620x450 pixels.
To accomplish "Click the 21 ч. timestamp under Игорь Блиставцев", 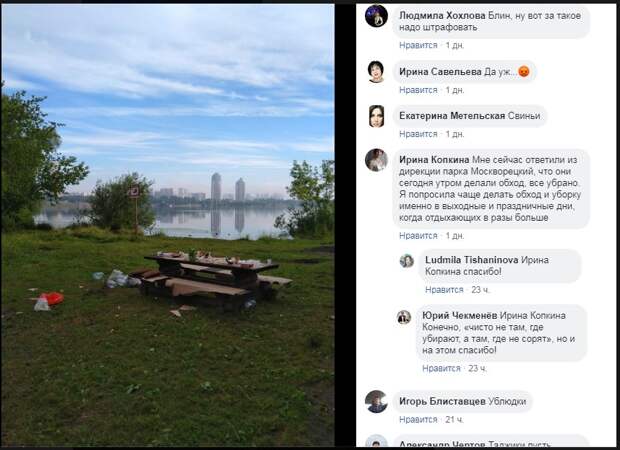I will [454, 419].
